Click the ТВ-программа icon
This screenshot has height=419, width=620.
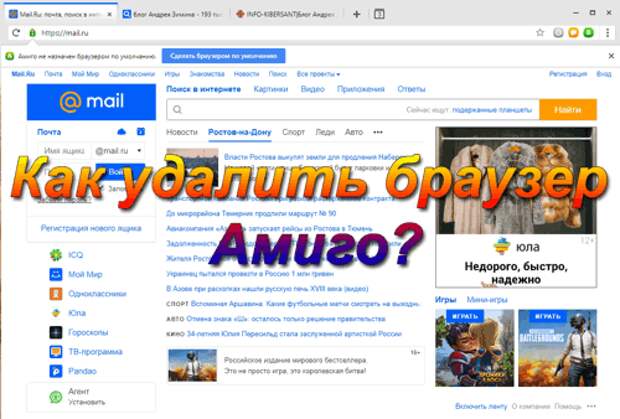[x=56, y=352]
